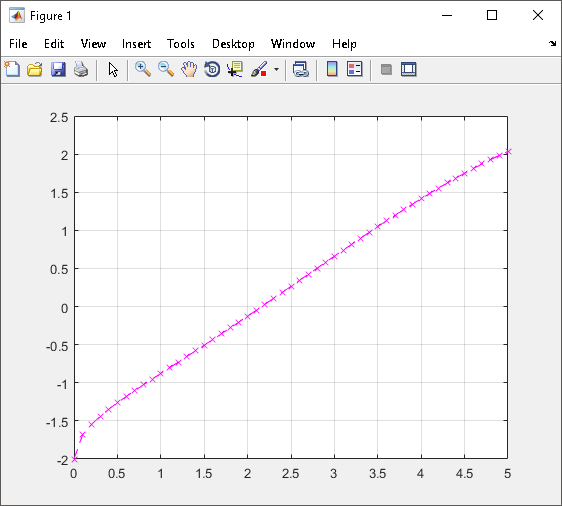Select the Brush data tool
This screenshot has height=506, width=562.
pos(259,69)
